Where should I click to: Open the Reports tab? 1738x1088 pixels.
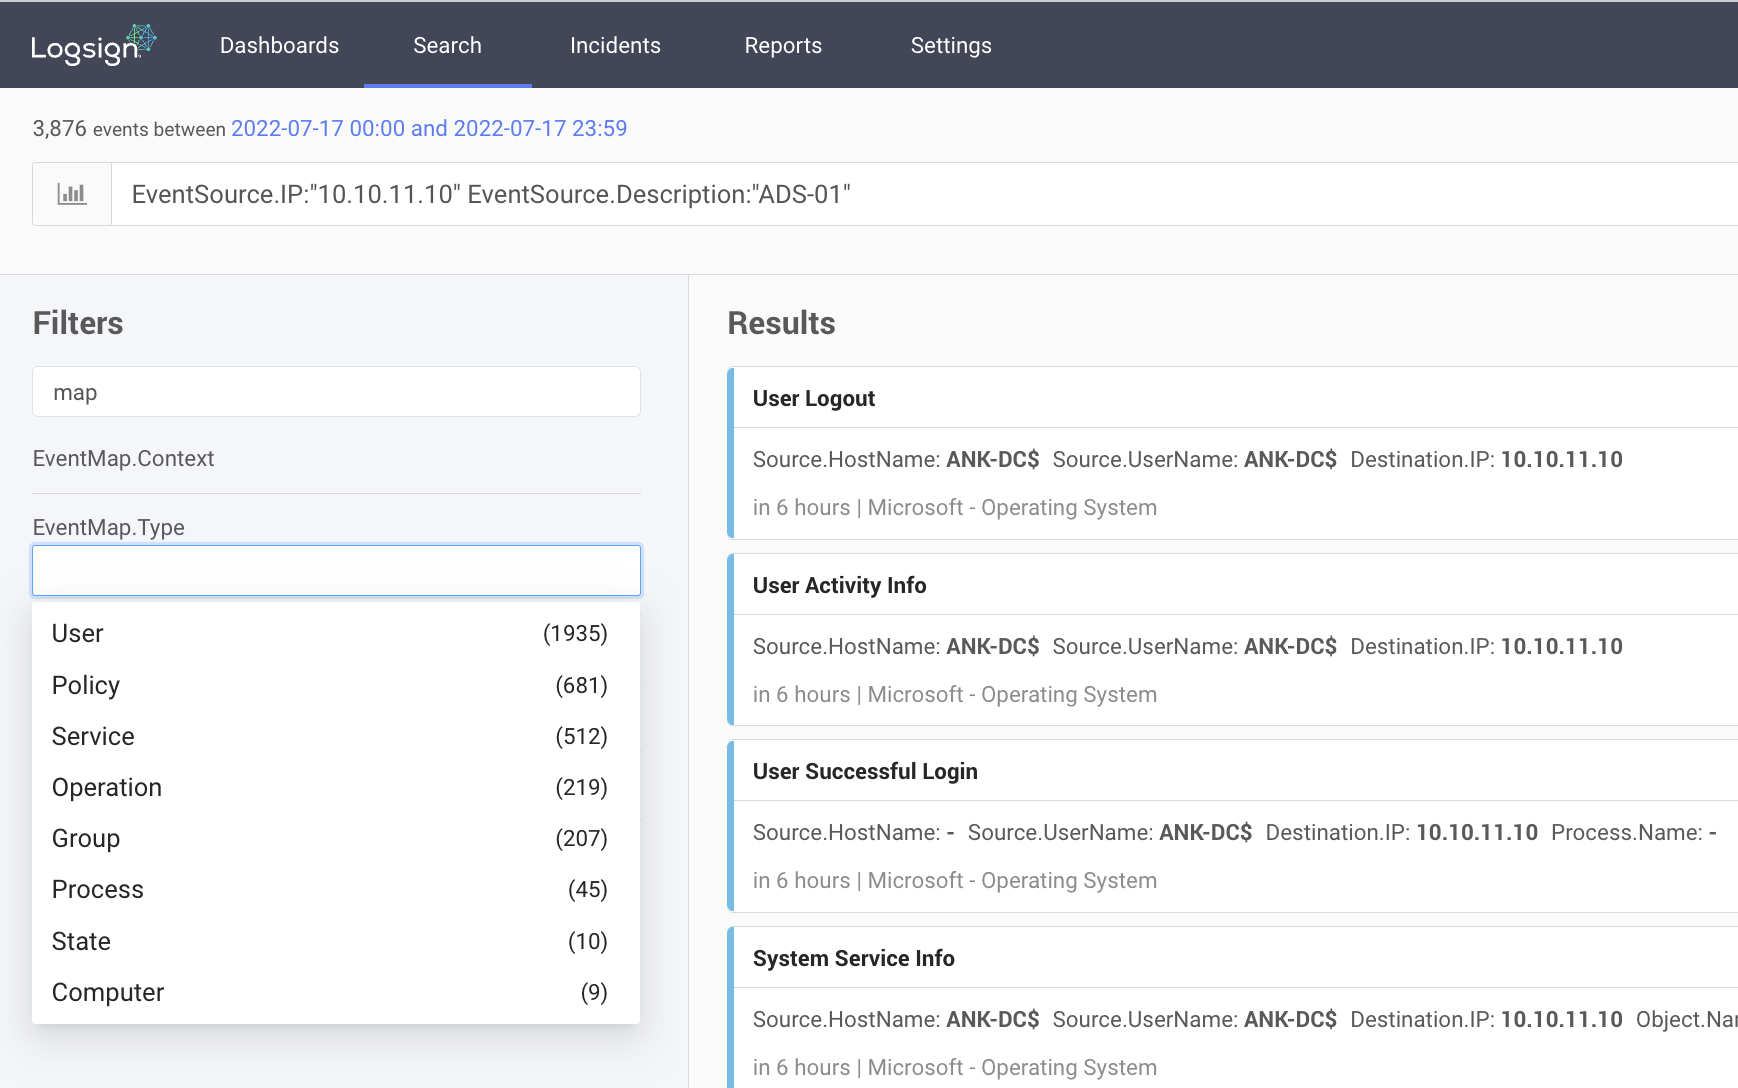[783, 45]
